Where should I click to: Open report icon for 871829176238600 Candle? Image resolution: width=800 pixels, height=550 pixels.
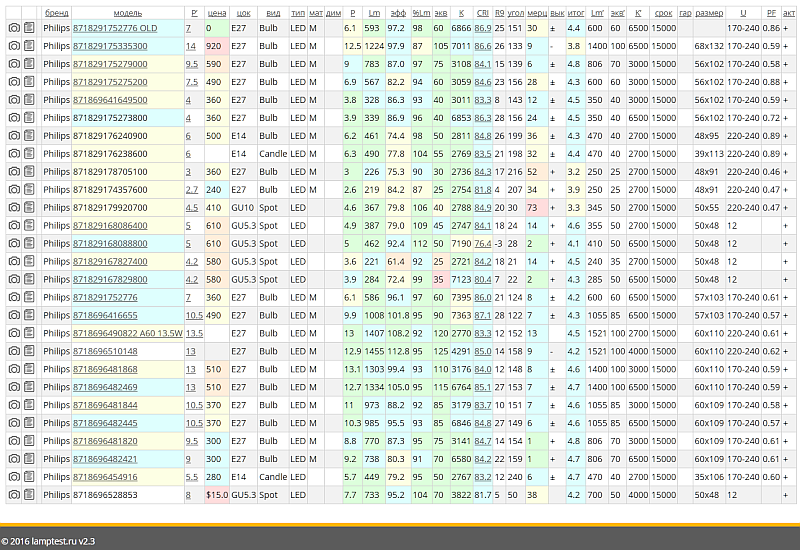point(29,154)
